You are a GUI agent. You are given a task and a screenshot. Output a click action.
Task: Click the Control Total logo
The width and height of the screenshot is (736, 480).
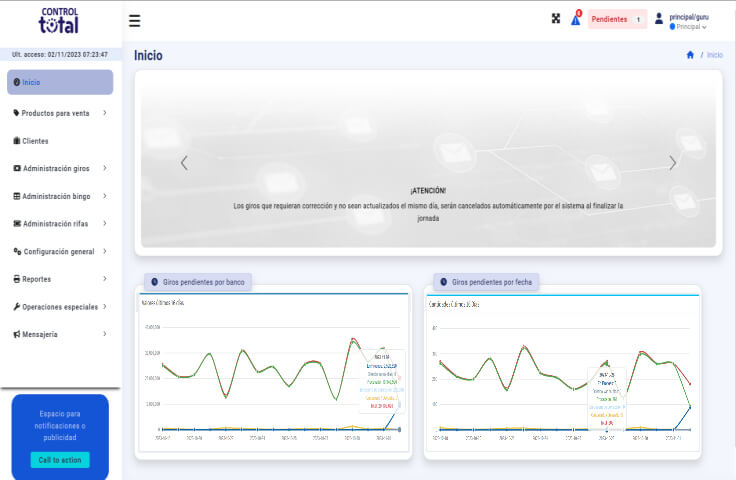pyautogui.click(x=59, y=21)
